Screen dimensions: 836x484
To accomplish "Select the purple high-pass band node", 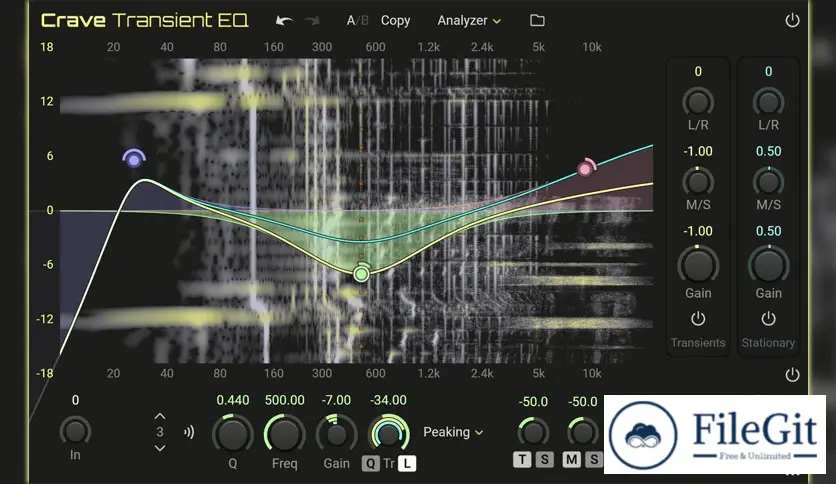I will coord(134,159).
